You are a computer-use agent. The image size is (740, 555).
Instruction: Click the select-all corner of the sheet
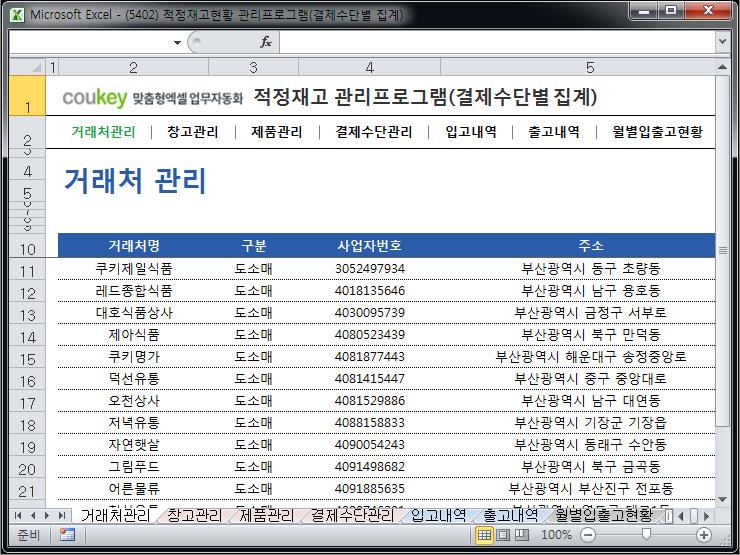(x=27, y=67)
